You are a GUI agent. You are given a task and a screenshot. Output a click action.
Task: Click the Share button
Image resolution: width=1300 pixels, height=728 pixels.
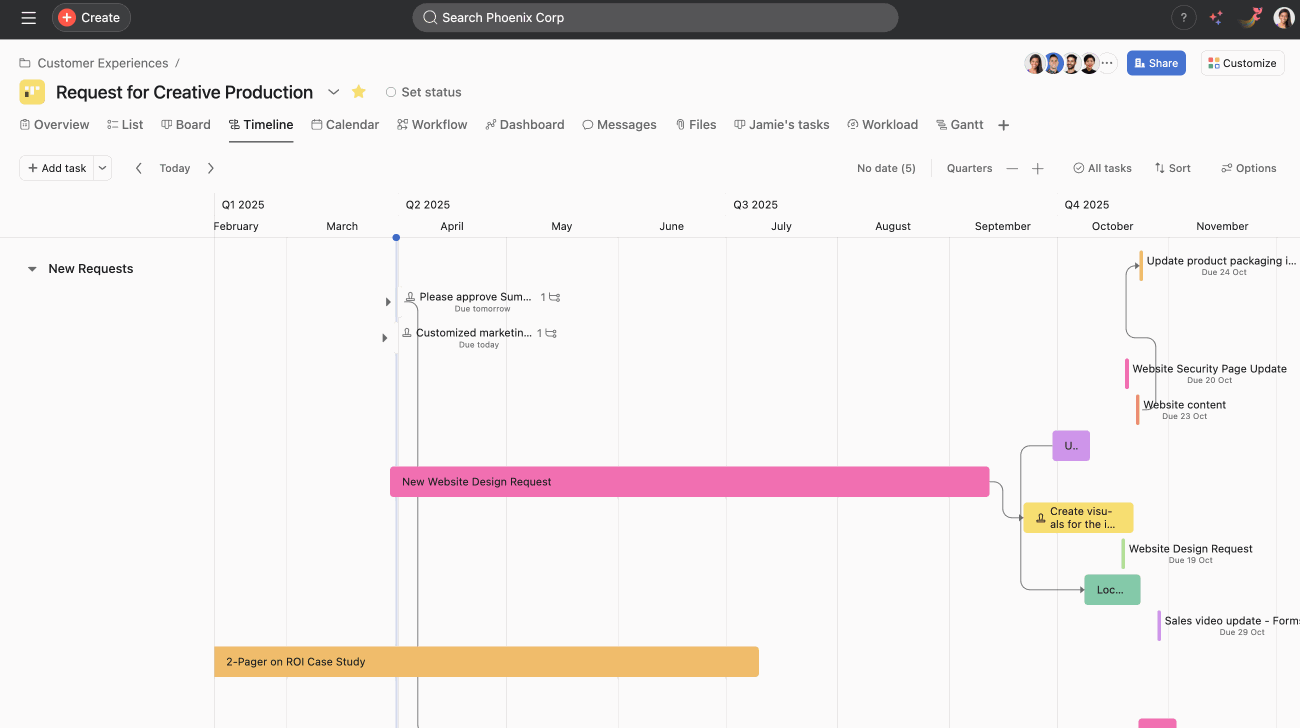[1156, 62]
